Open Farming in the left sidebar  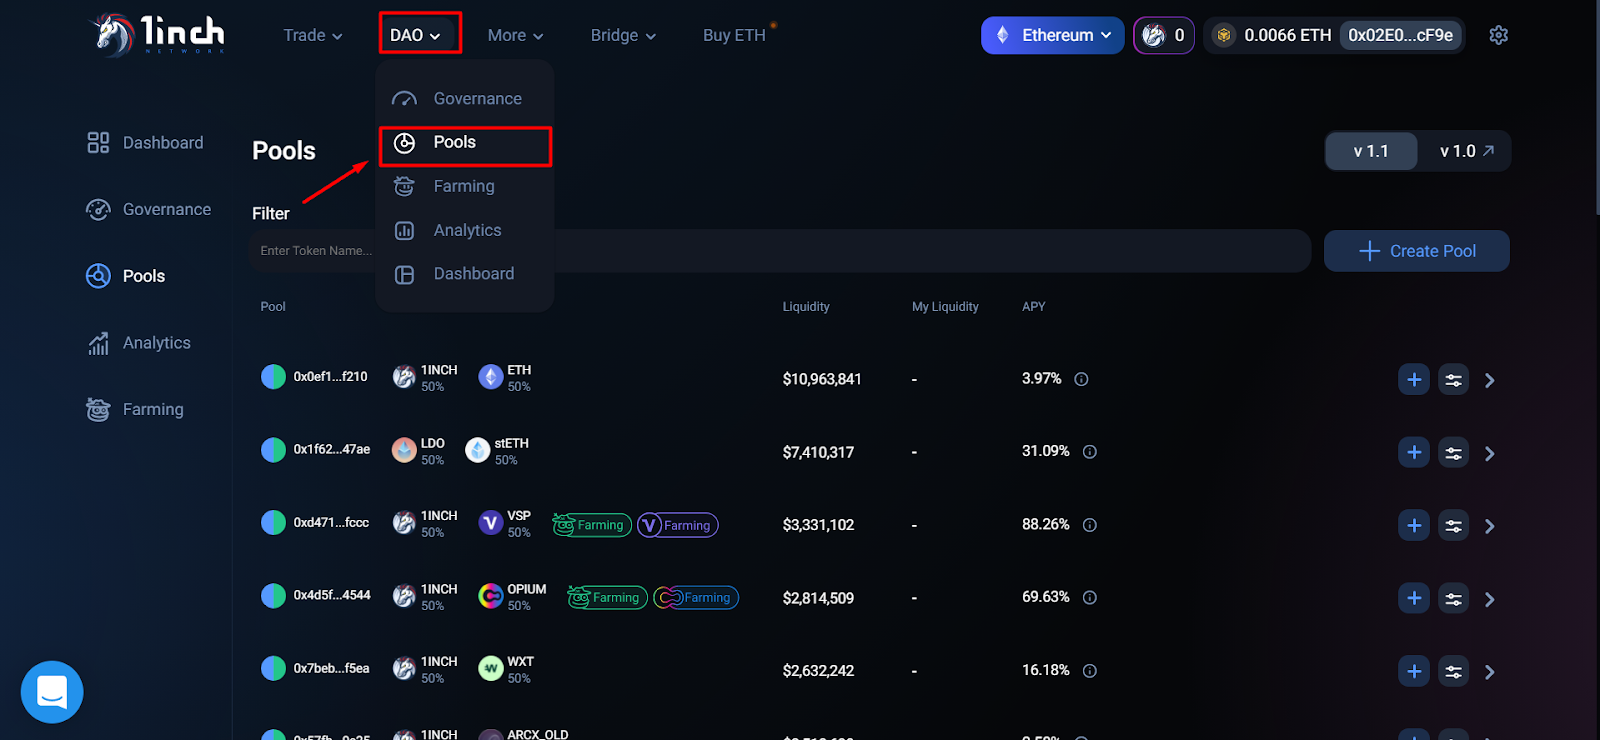point(135,409)
